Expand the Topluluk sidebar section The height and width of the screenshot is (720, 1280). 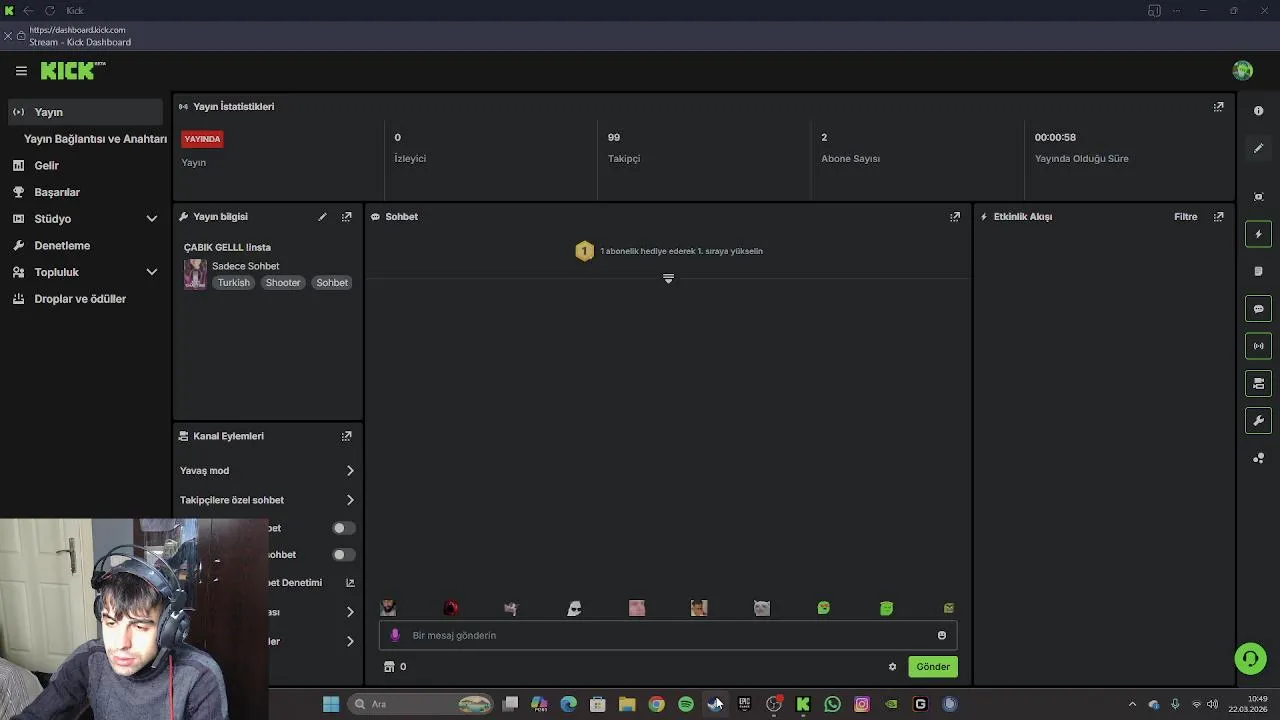[x=152, y=272]
